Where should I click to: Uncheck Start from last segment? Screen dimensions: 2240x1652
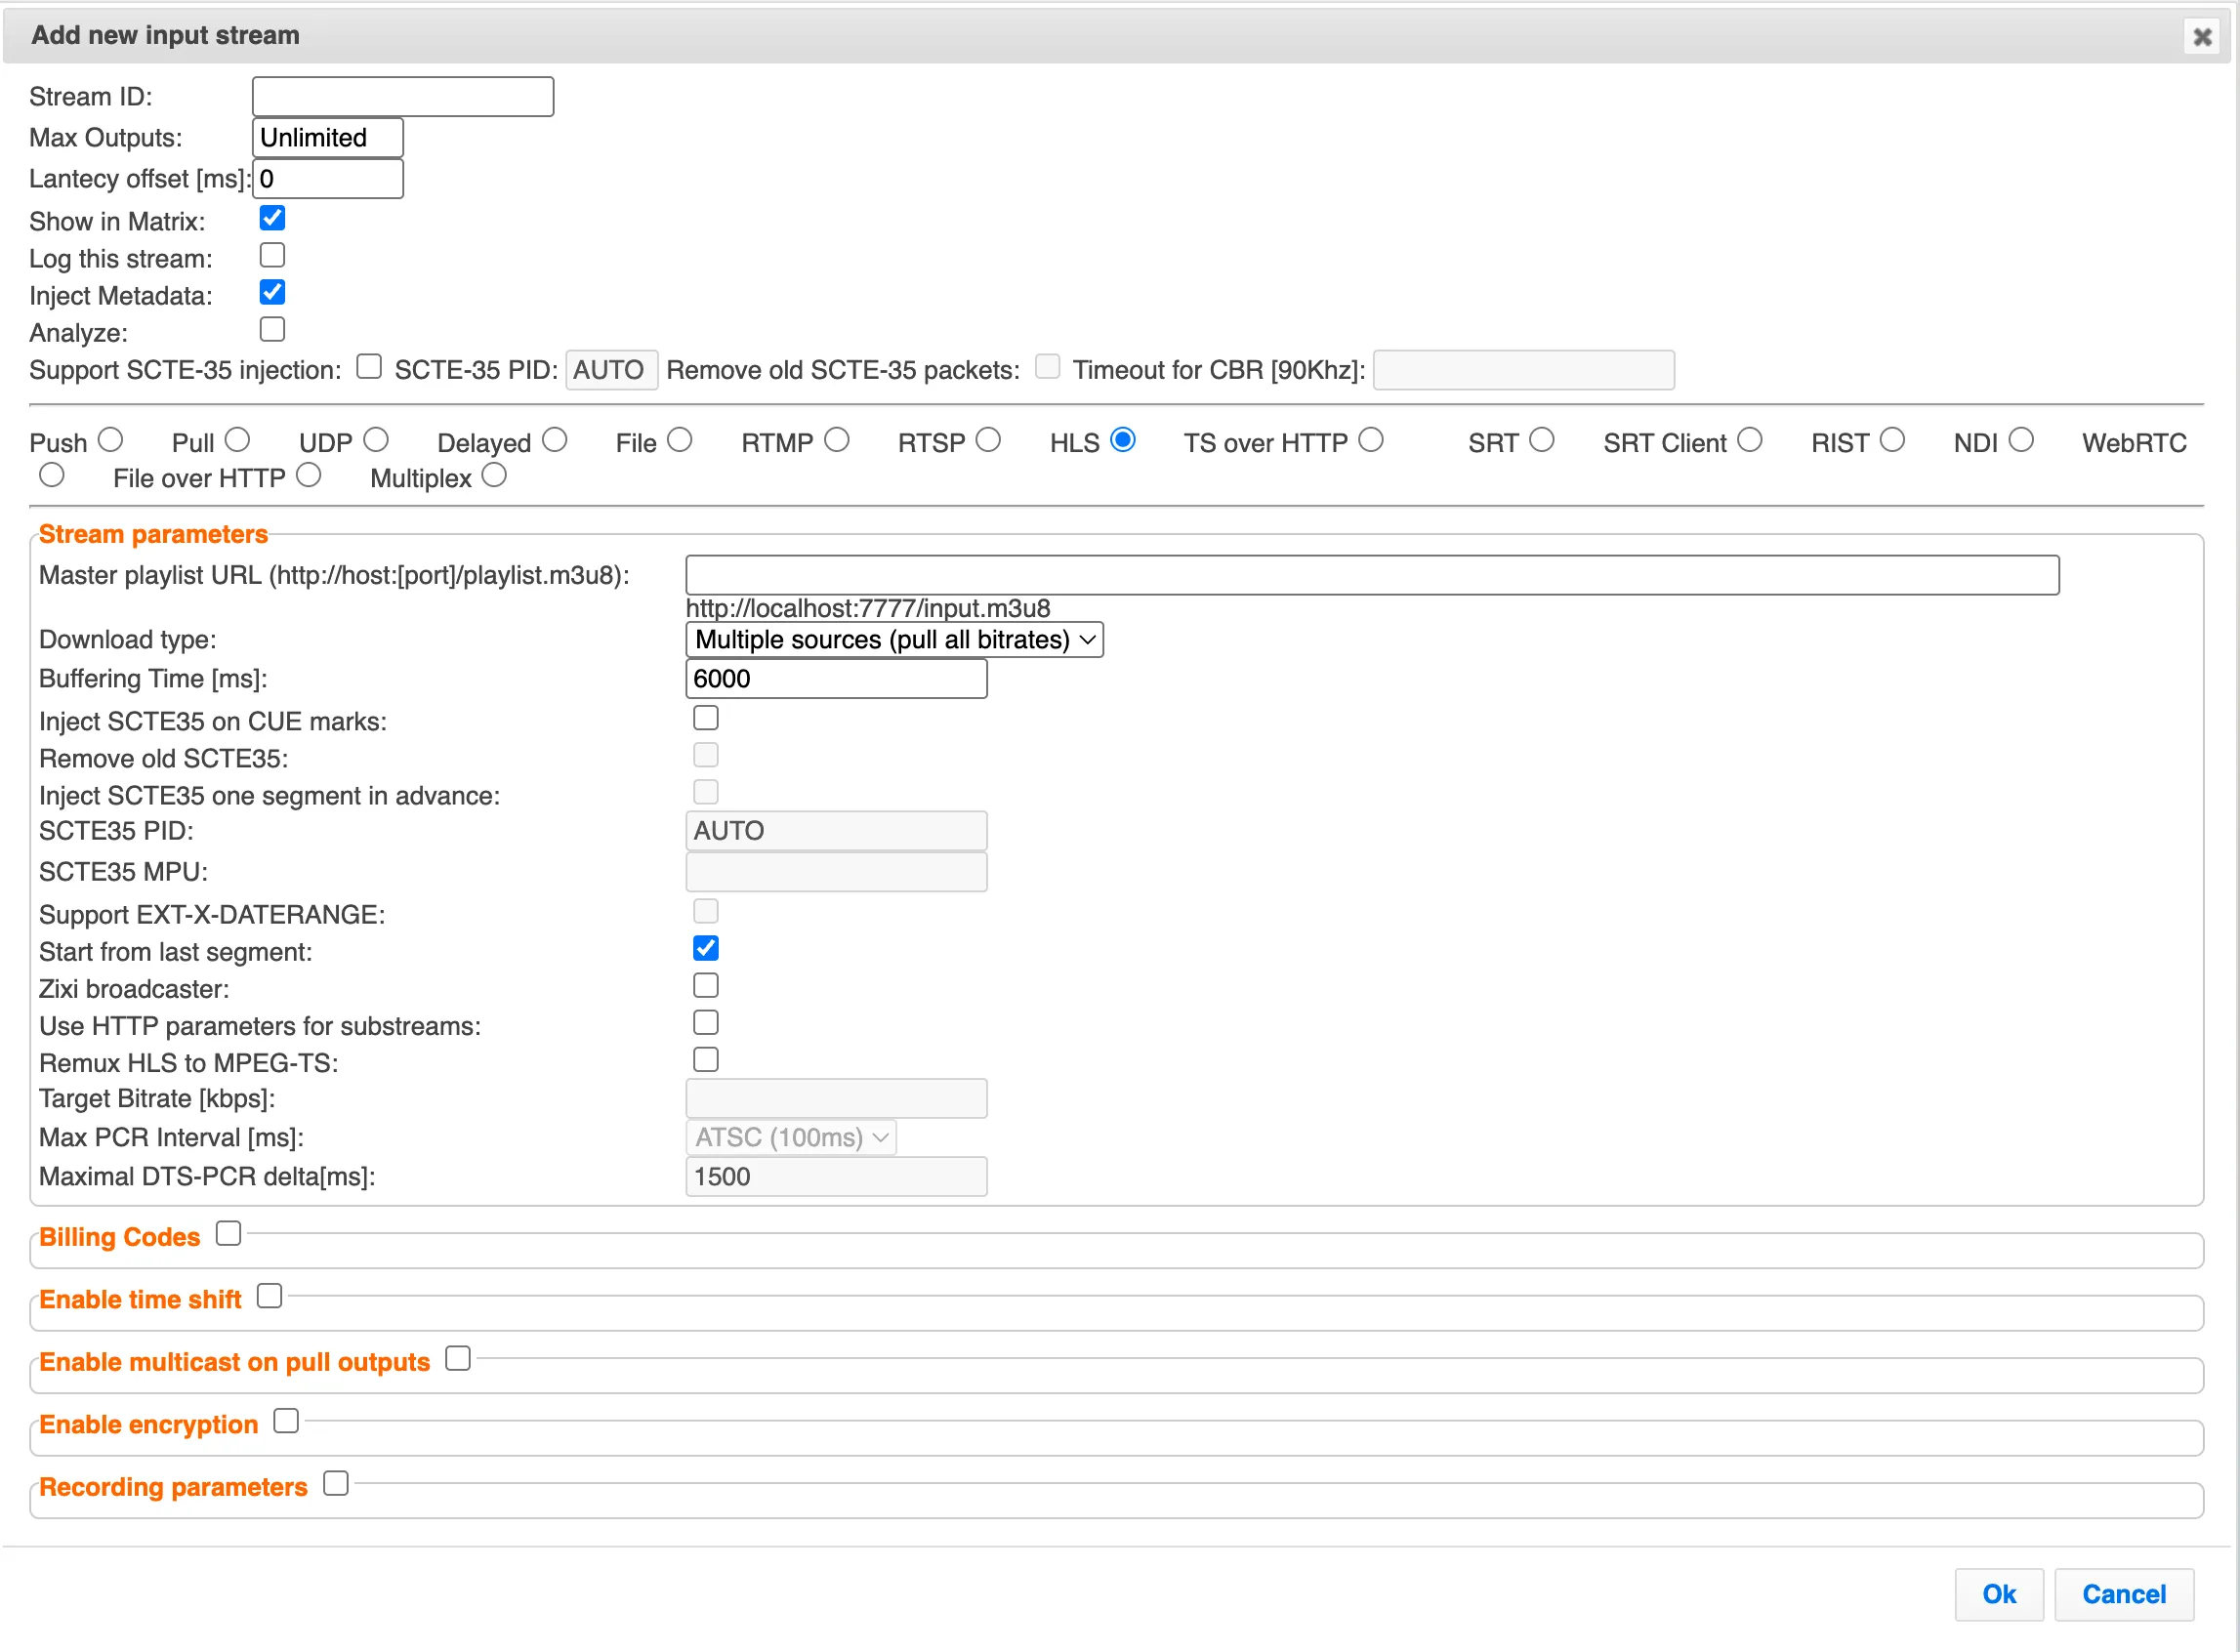[x=706, y=948]
